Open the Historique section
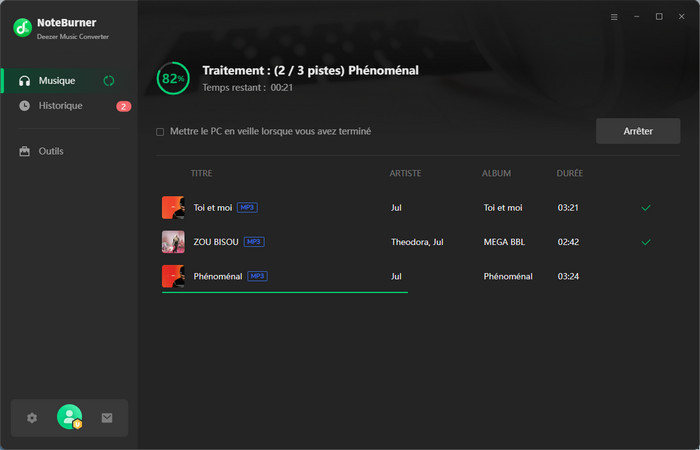 point(69,106)
